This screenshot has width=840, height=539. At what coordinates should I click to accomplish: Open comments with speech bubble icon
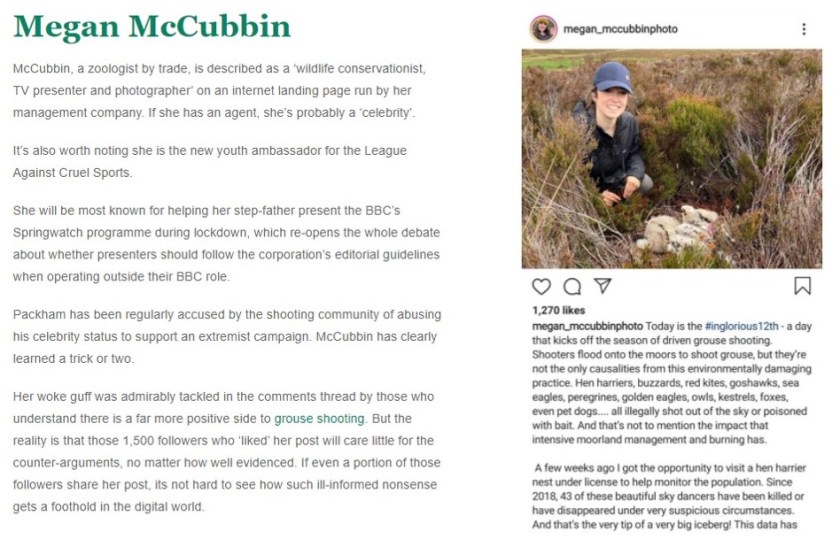(572, 286)
